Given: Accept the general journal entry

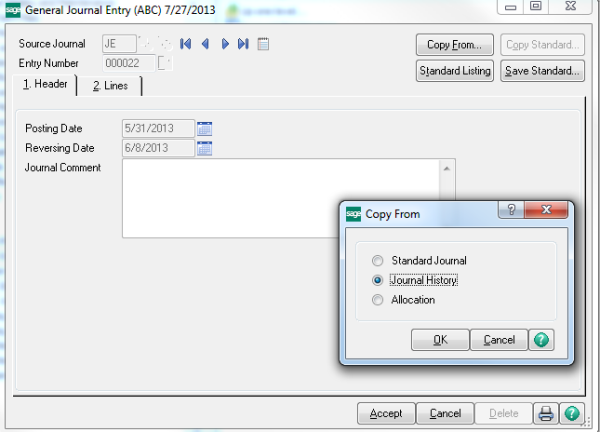Looking at the screenshot, I should (x=386, y=413).
